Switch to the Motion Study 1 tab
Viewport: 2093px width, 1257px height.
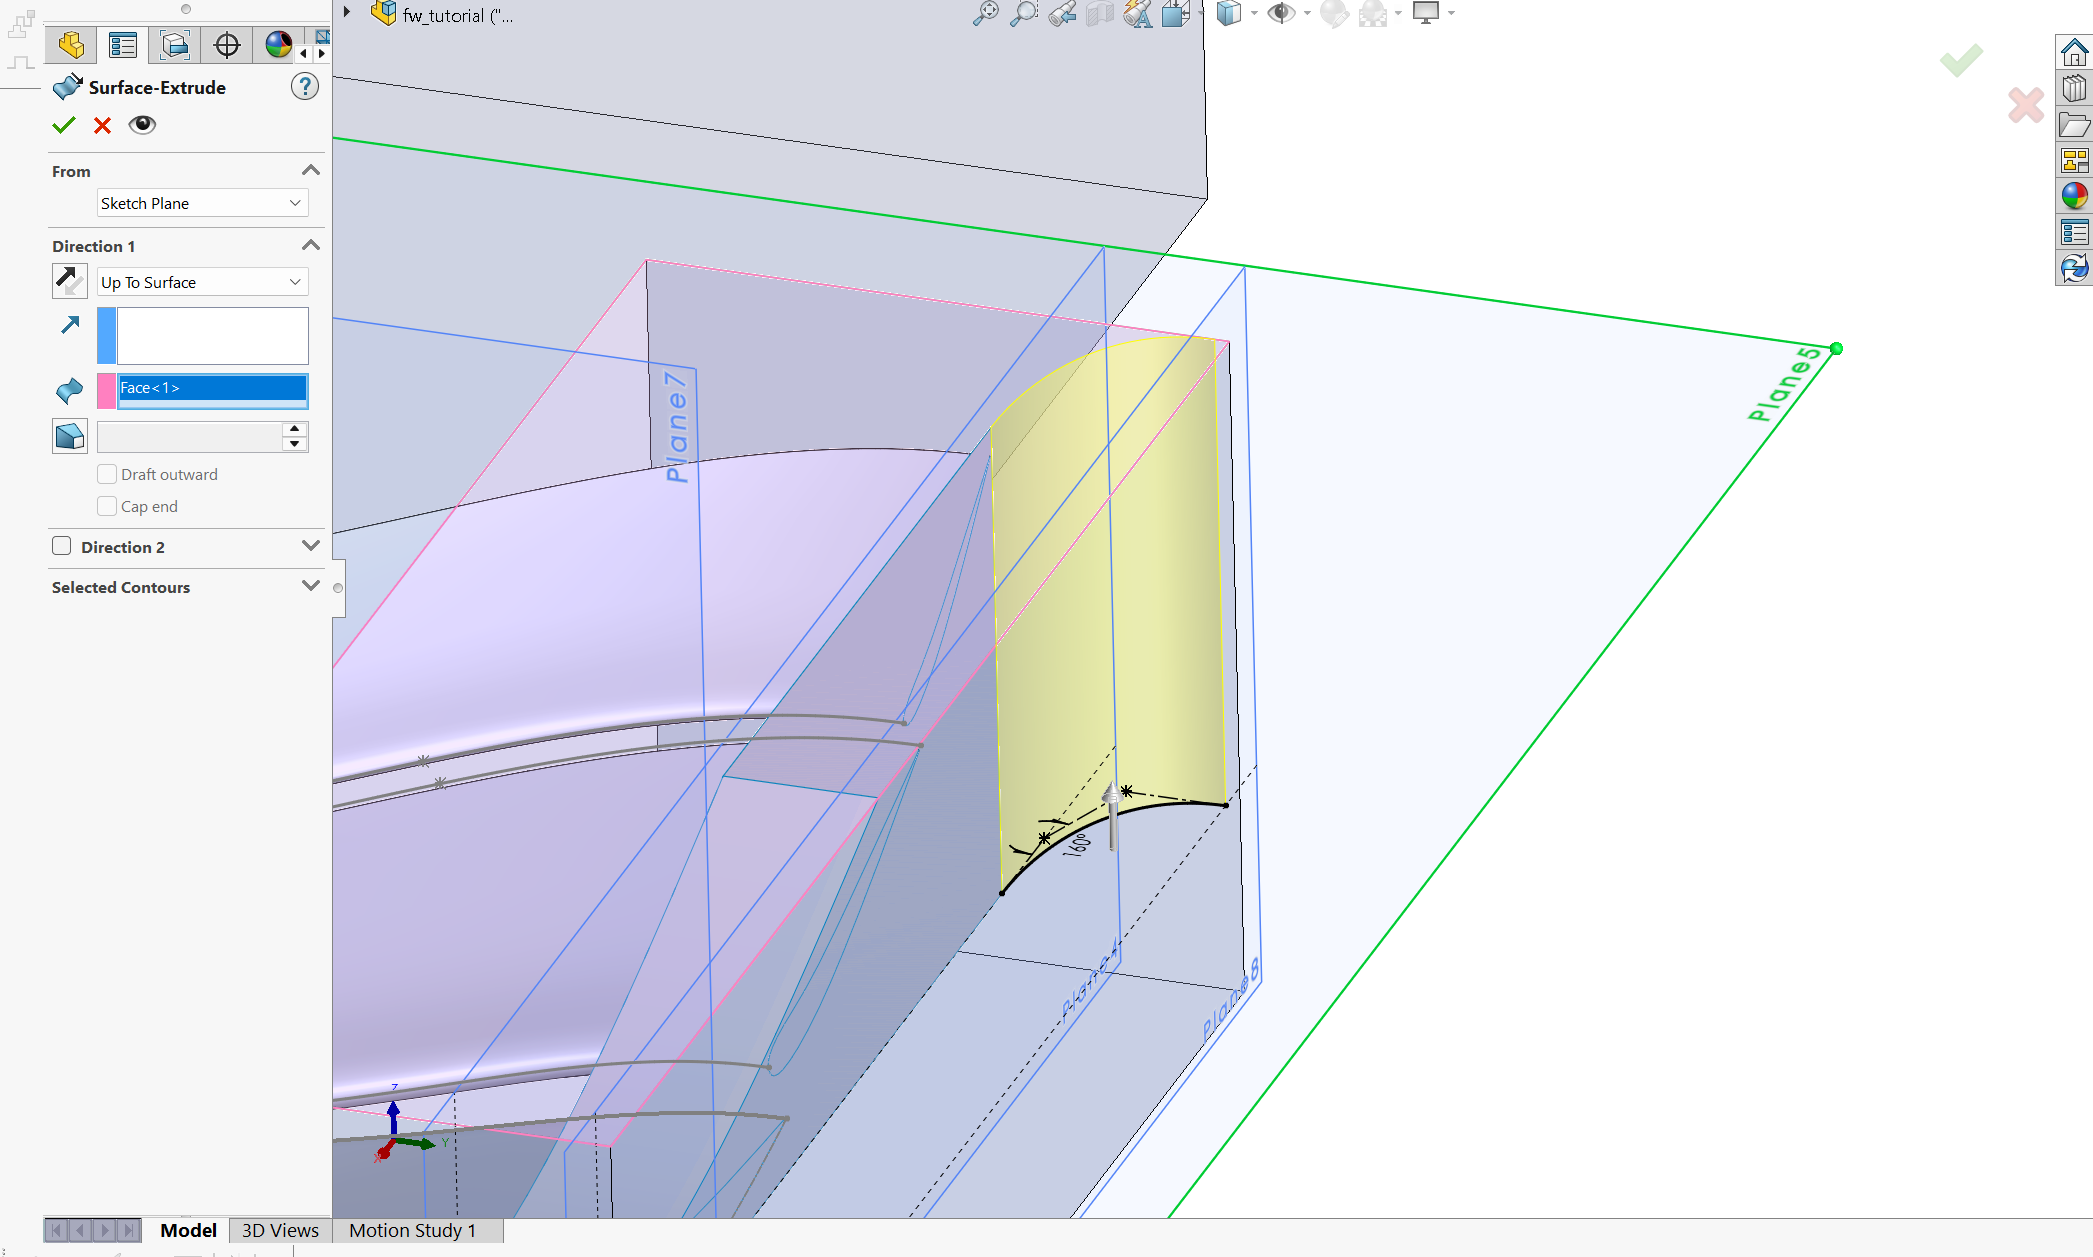click(x=412, y=1230)
